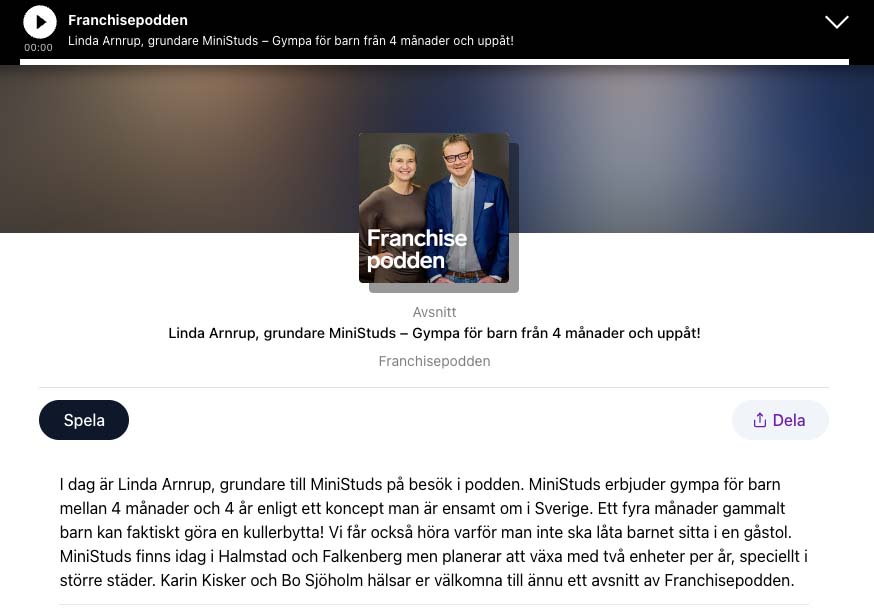This screenshot has height=609, width=874.
Task: Select the Linda Arnrup episode title heading
Action: (x=434, y=333)
